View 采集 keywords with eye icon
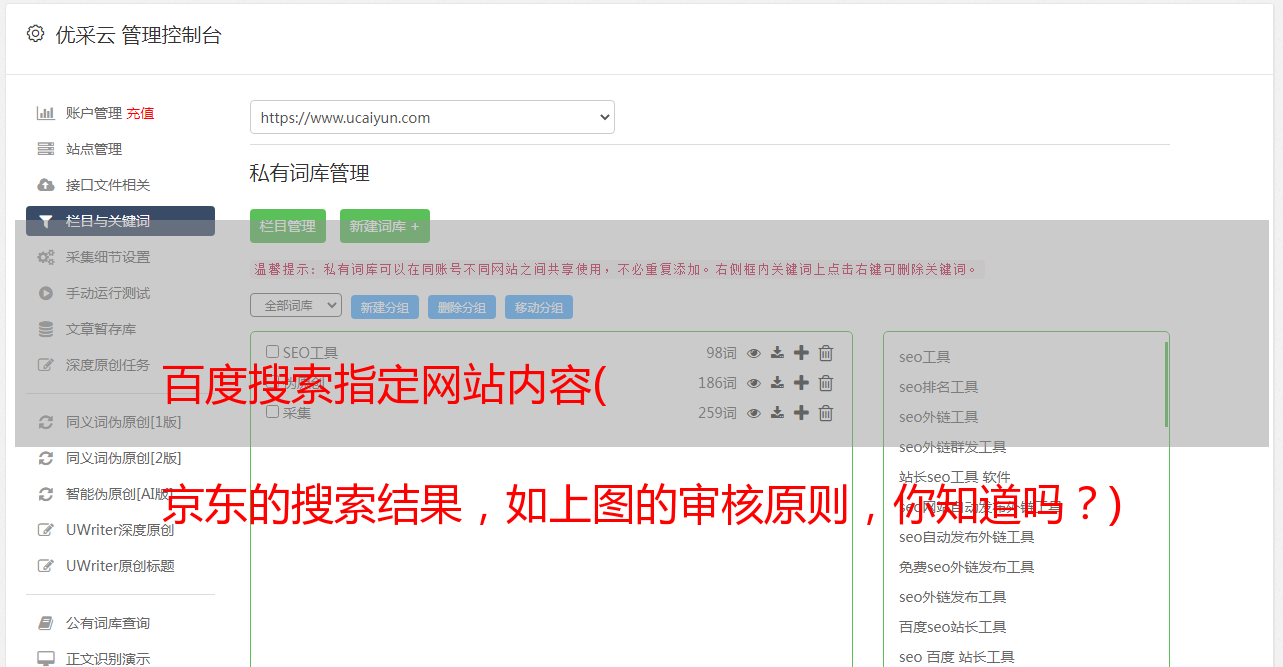The image size is (1283, 667). click(754, 413)
